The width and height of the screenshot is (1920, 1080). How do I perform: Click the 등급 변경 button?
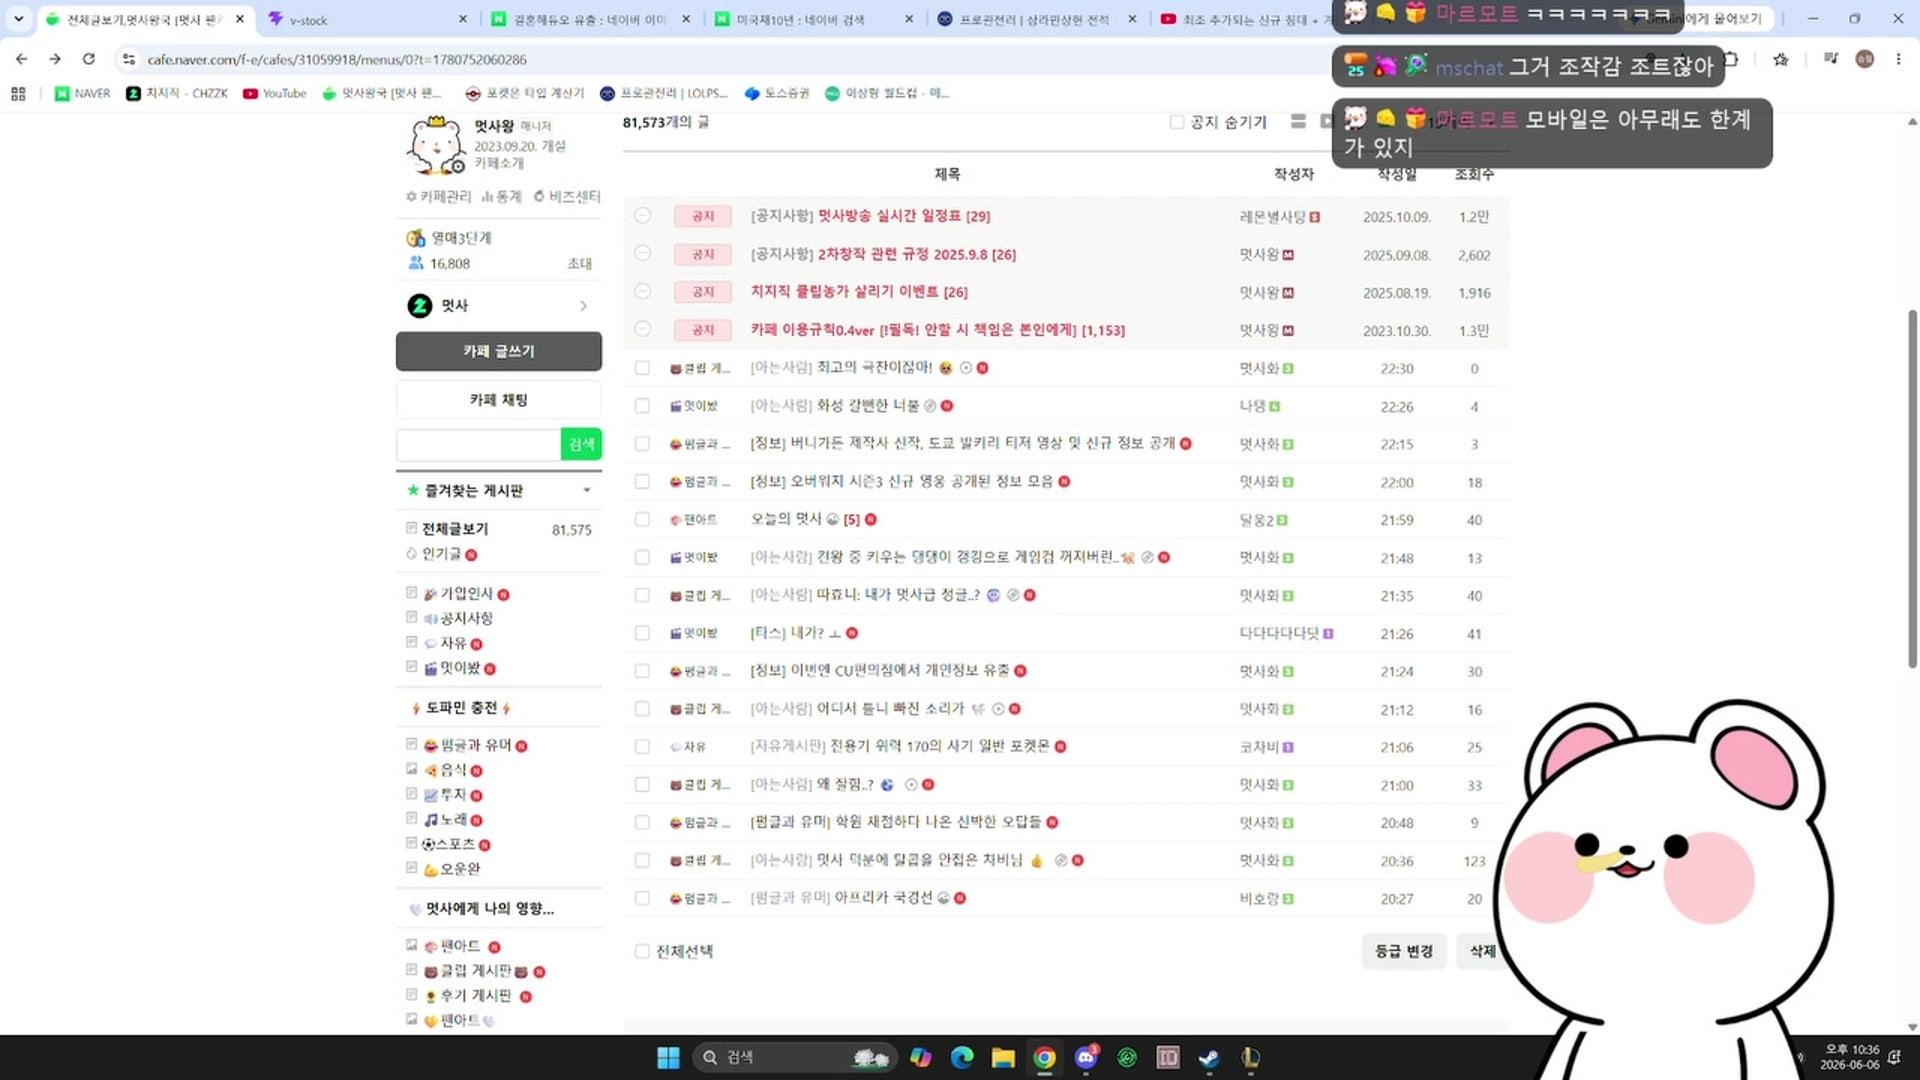(1404, 951)
